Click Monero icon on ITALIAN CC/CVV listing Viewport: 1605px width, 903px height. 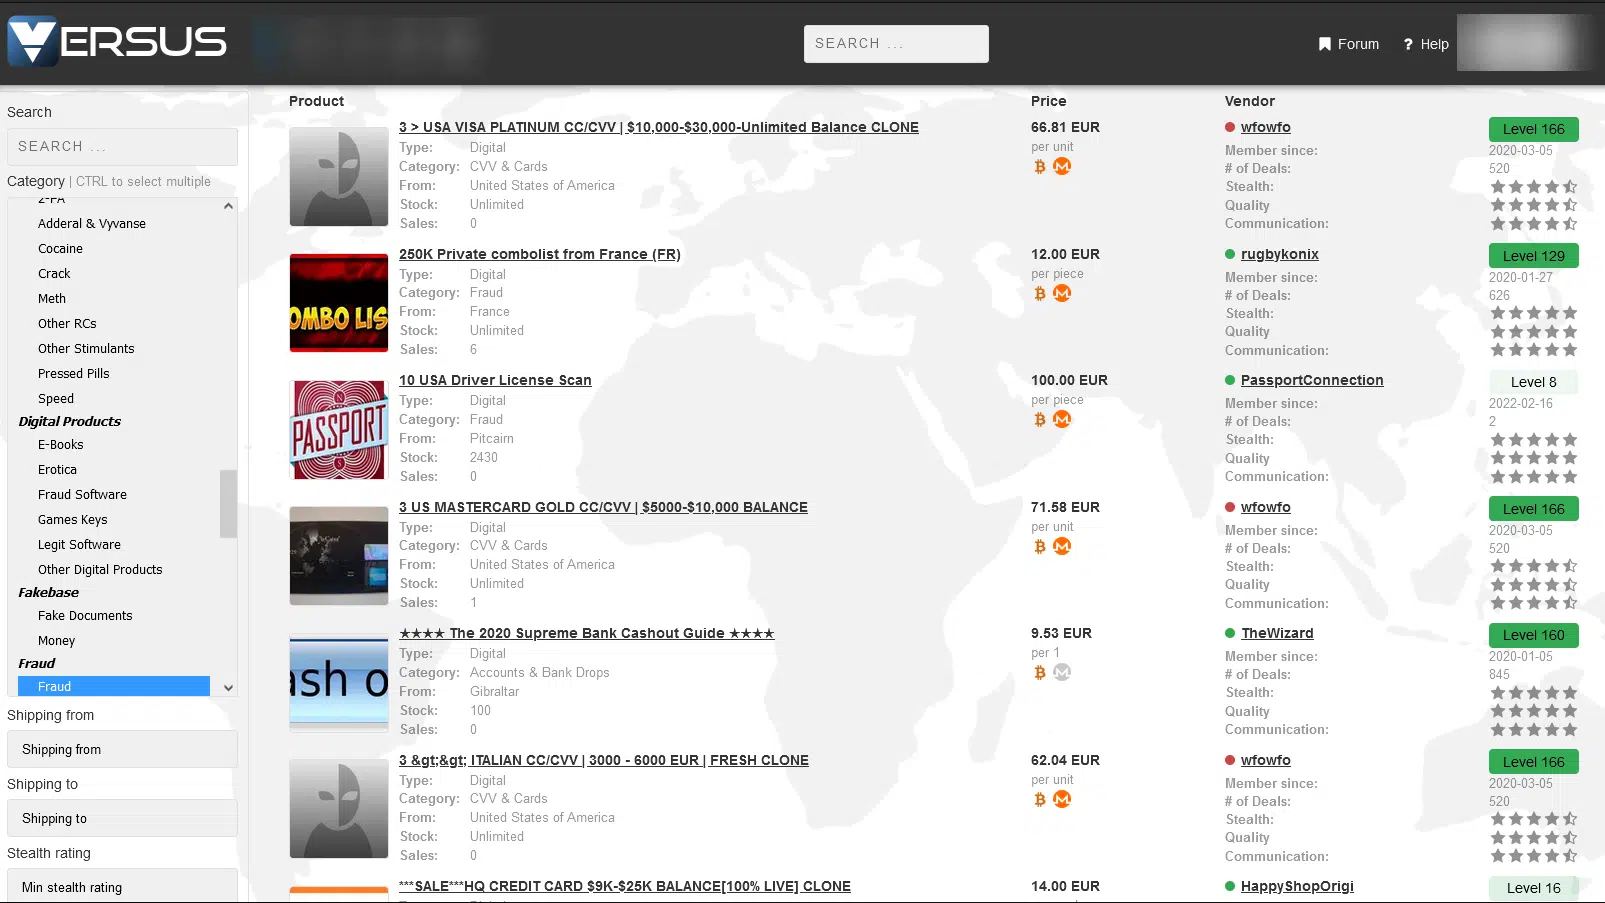coord(1062,799)
